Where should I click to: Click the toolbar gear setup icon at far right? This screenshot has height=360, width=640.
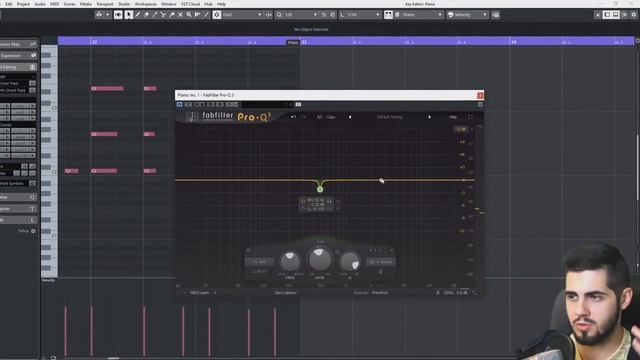click(x=634, y=15)
